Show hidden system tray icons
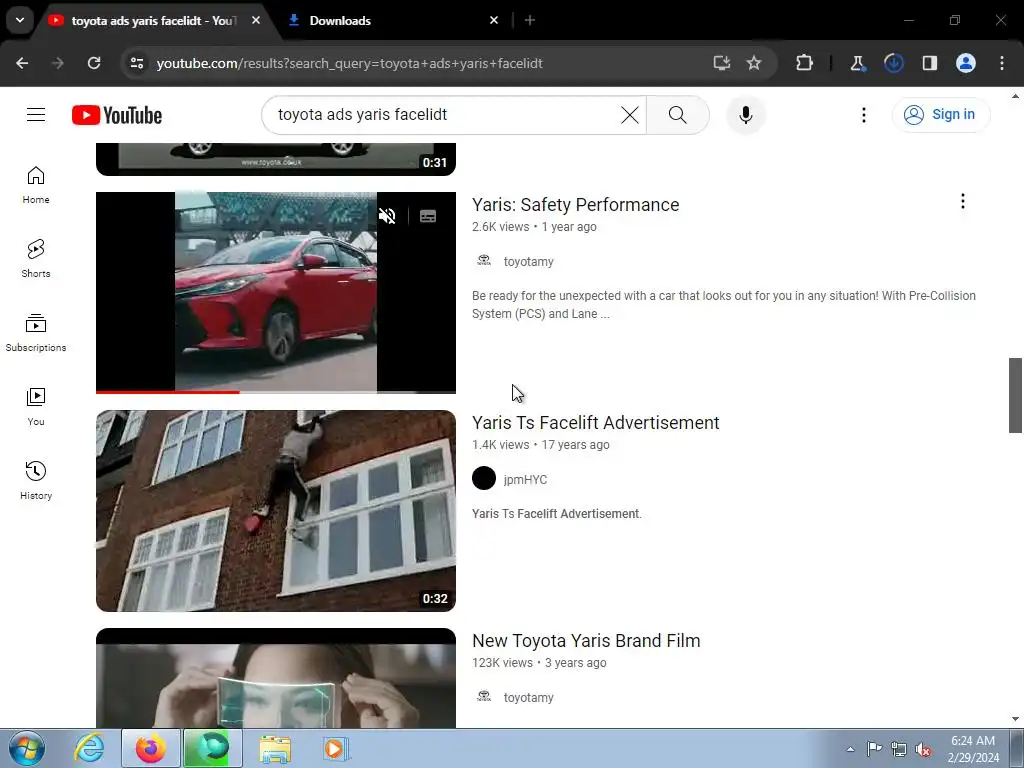Image resolution: width=1024 pixels, height=768 pixels. pos(850,750)
